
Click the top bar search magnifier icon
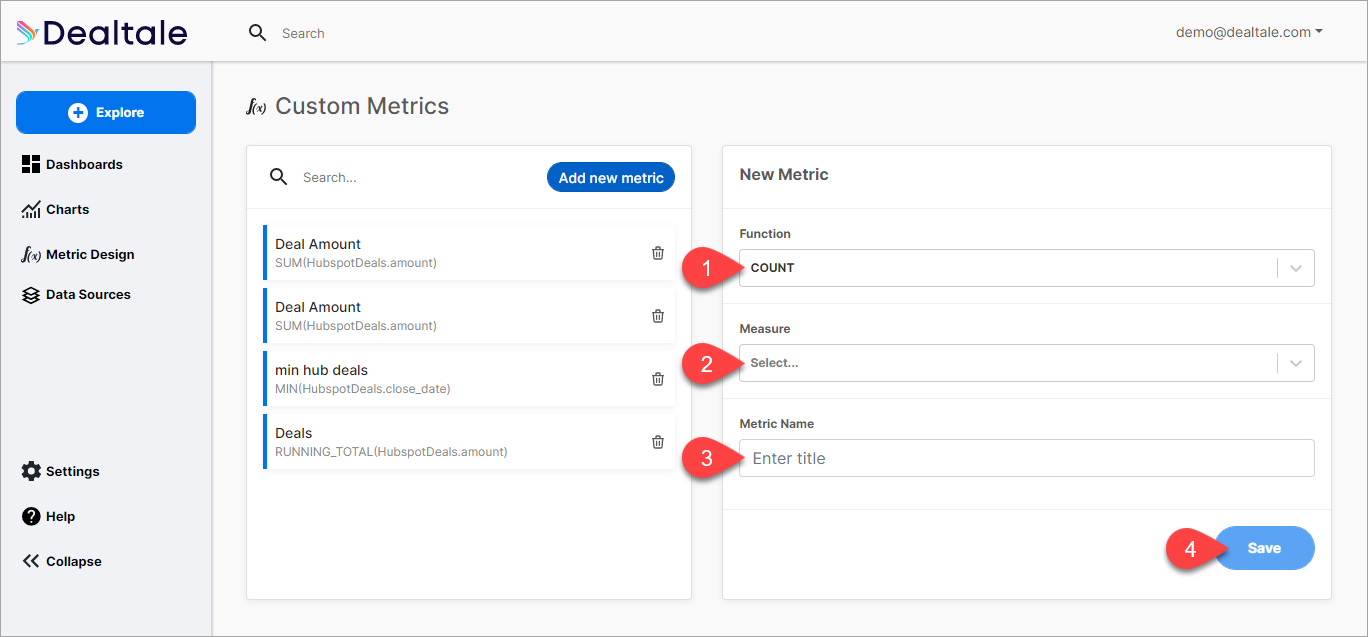pos(258,33)
